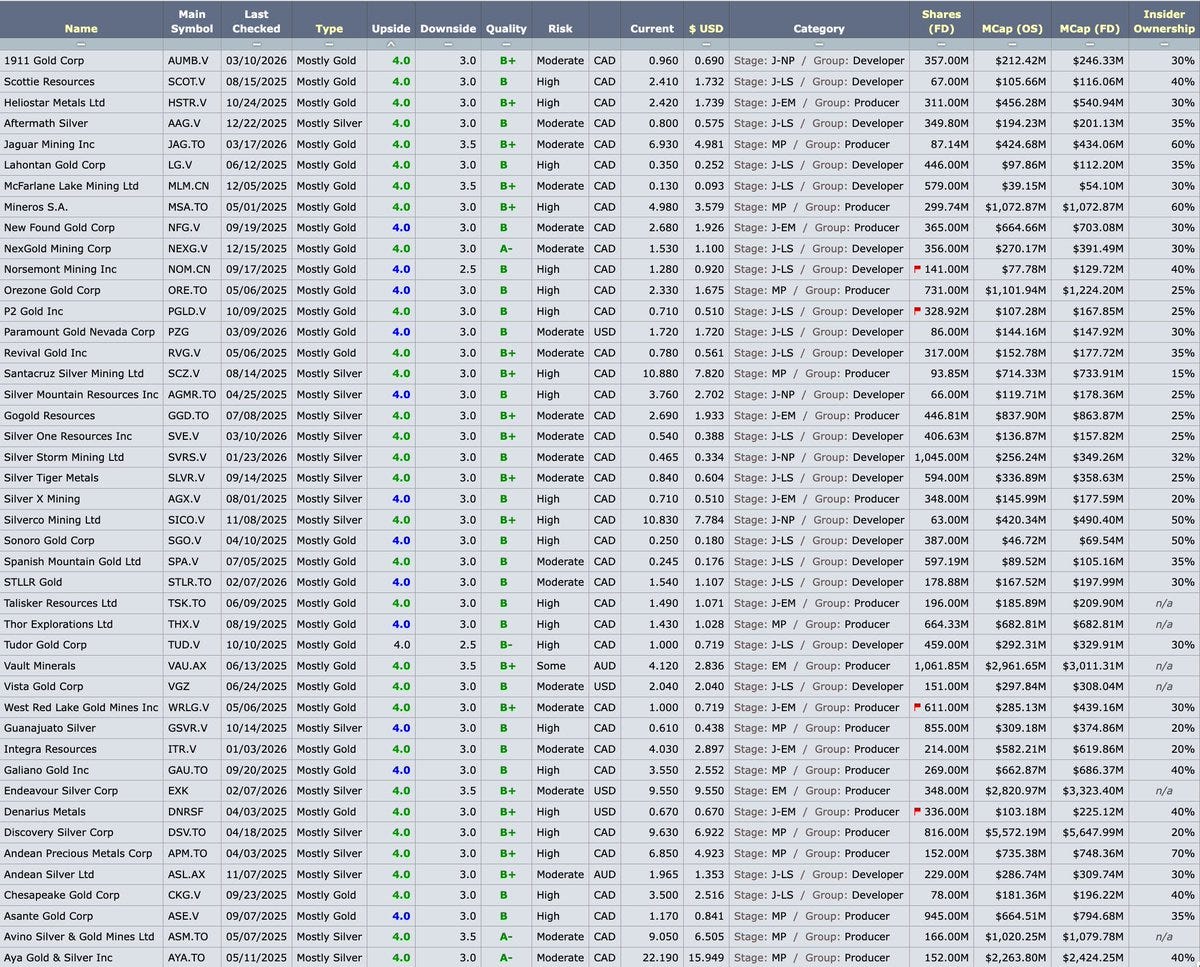
Task: Click the MCap (OS) column header
Action: [x=1012, y=29]
